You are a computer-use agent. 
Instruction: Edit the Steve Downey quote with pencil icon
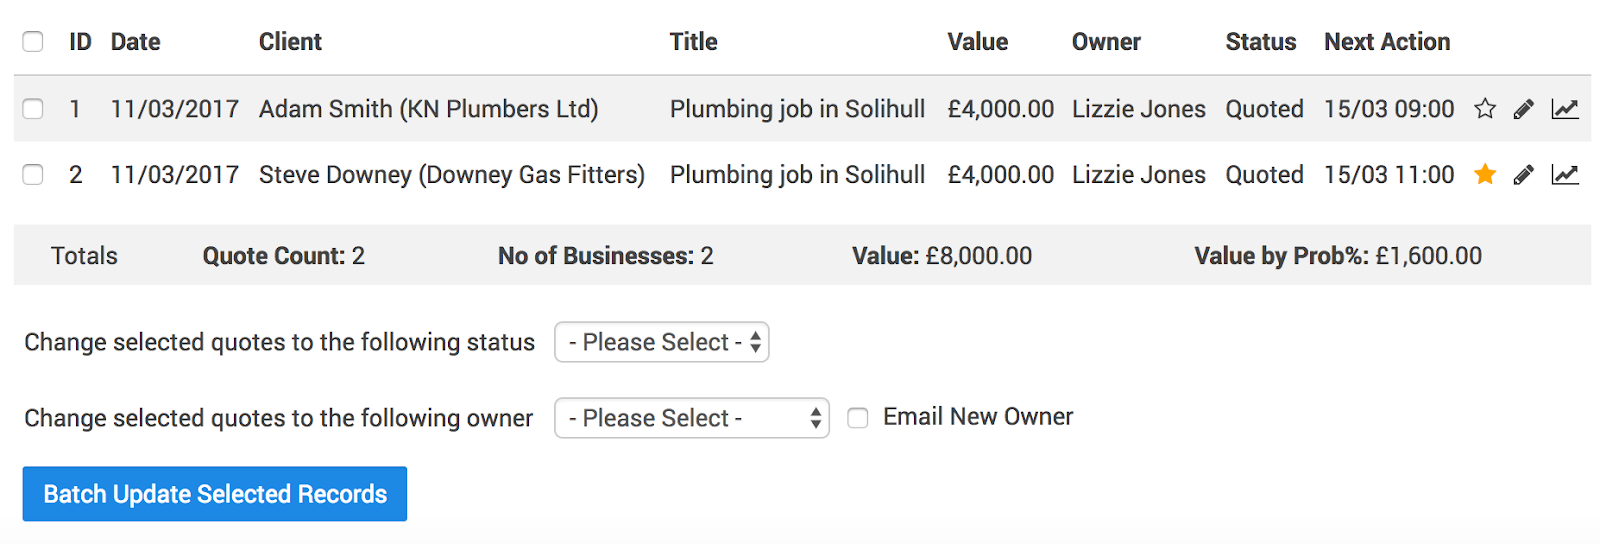(x=1523, y=175)
